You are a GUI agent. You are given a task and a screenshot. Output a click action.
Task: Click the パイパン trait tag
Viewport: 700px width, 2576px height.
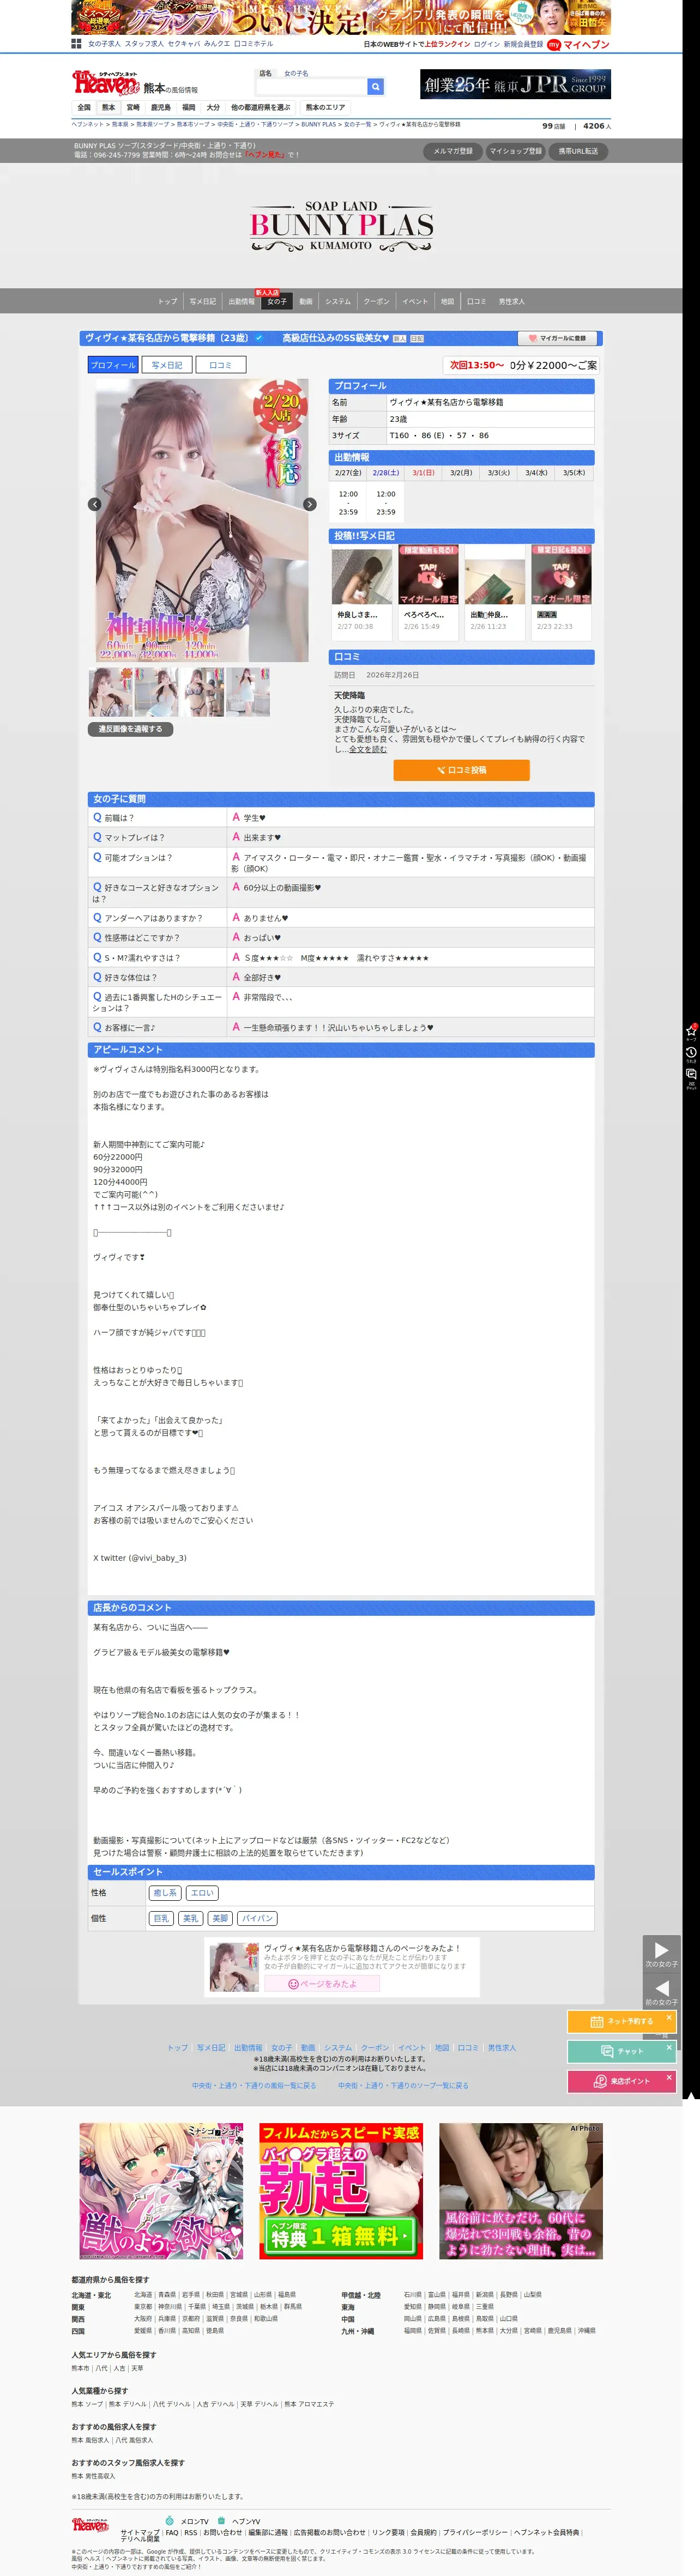[257, 1918]
